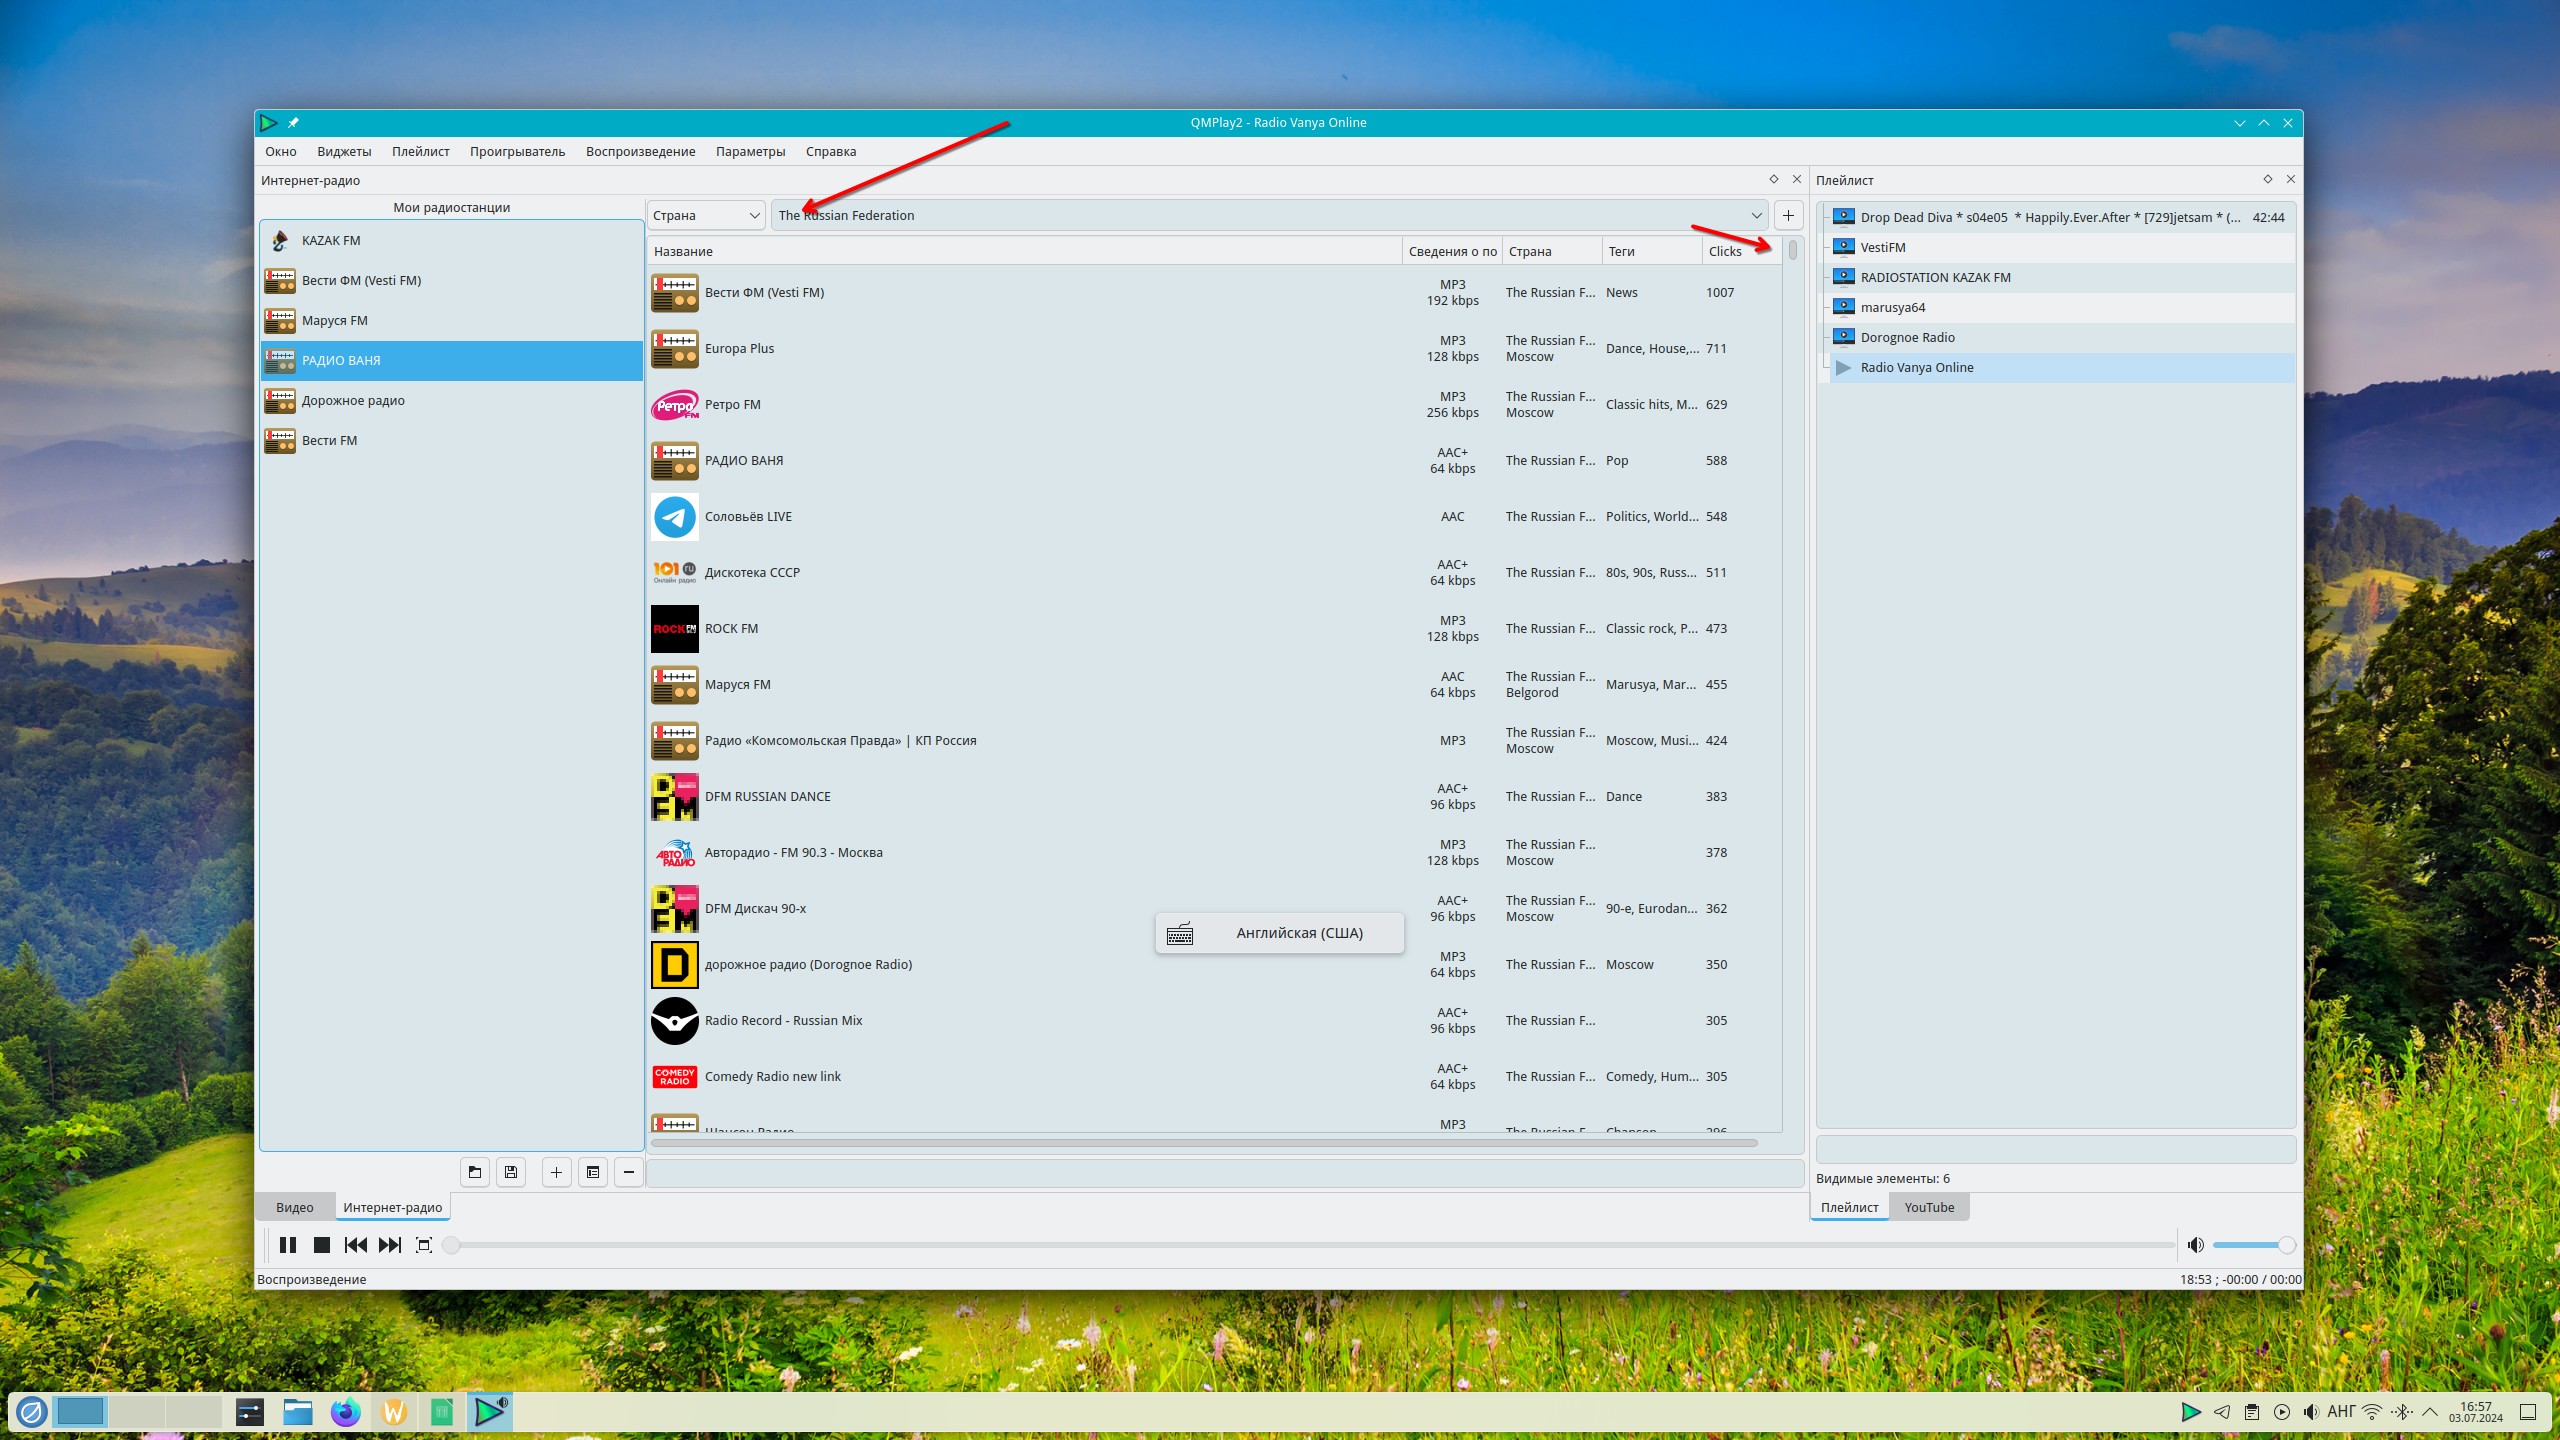Open the Плейлист menu in the menu bar

click(420, 152)
